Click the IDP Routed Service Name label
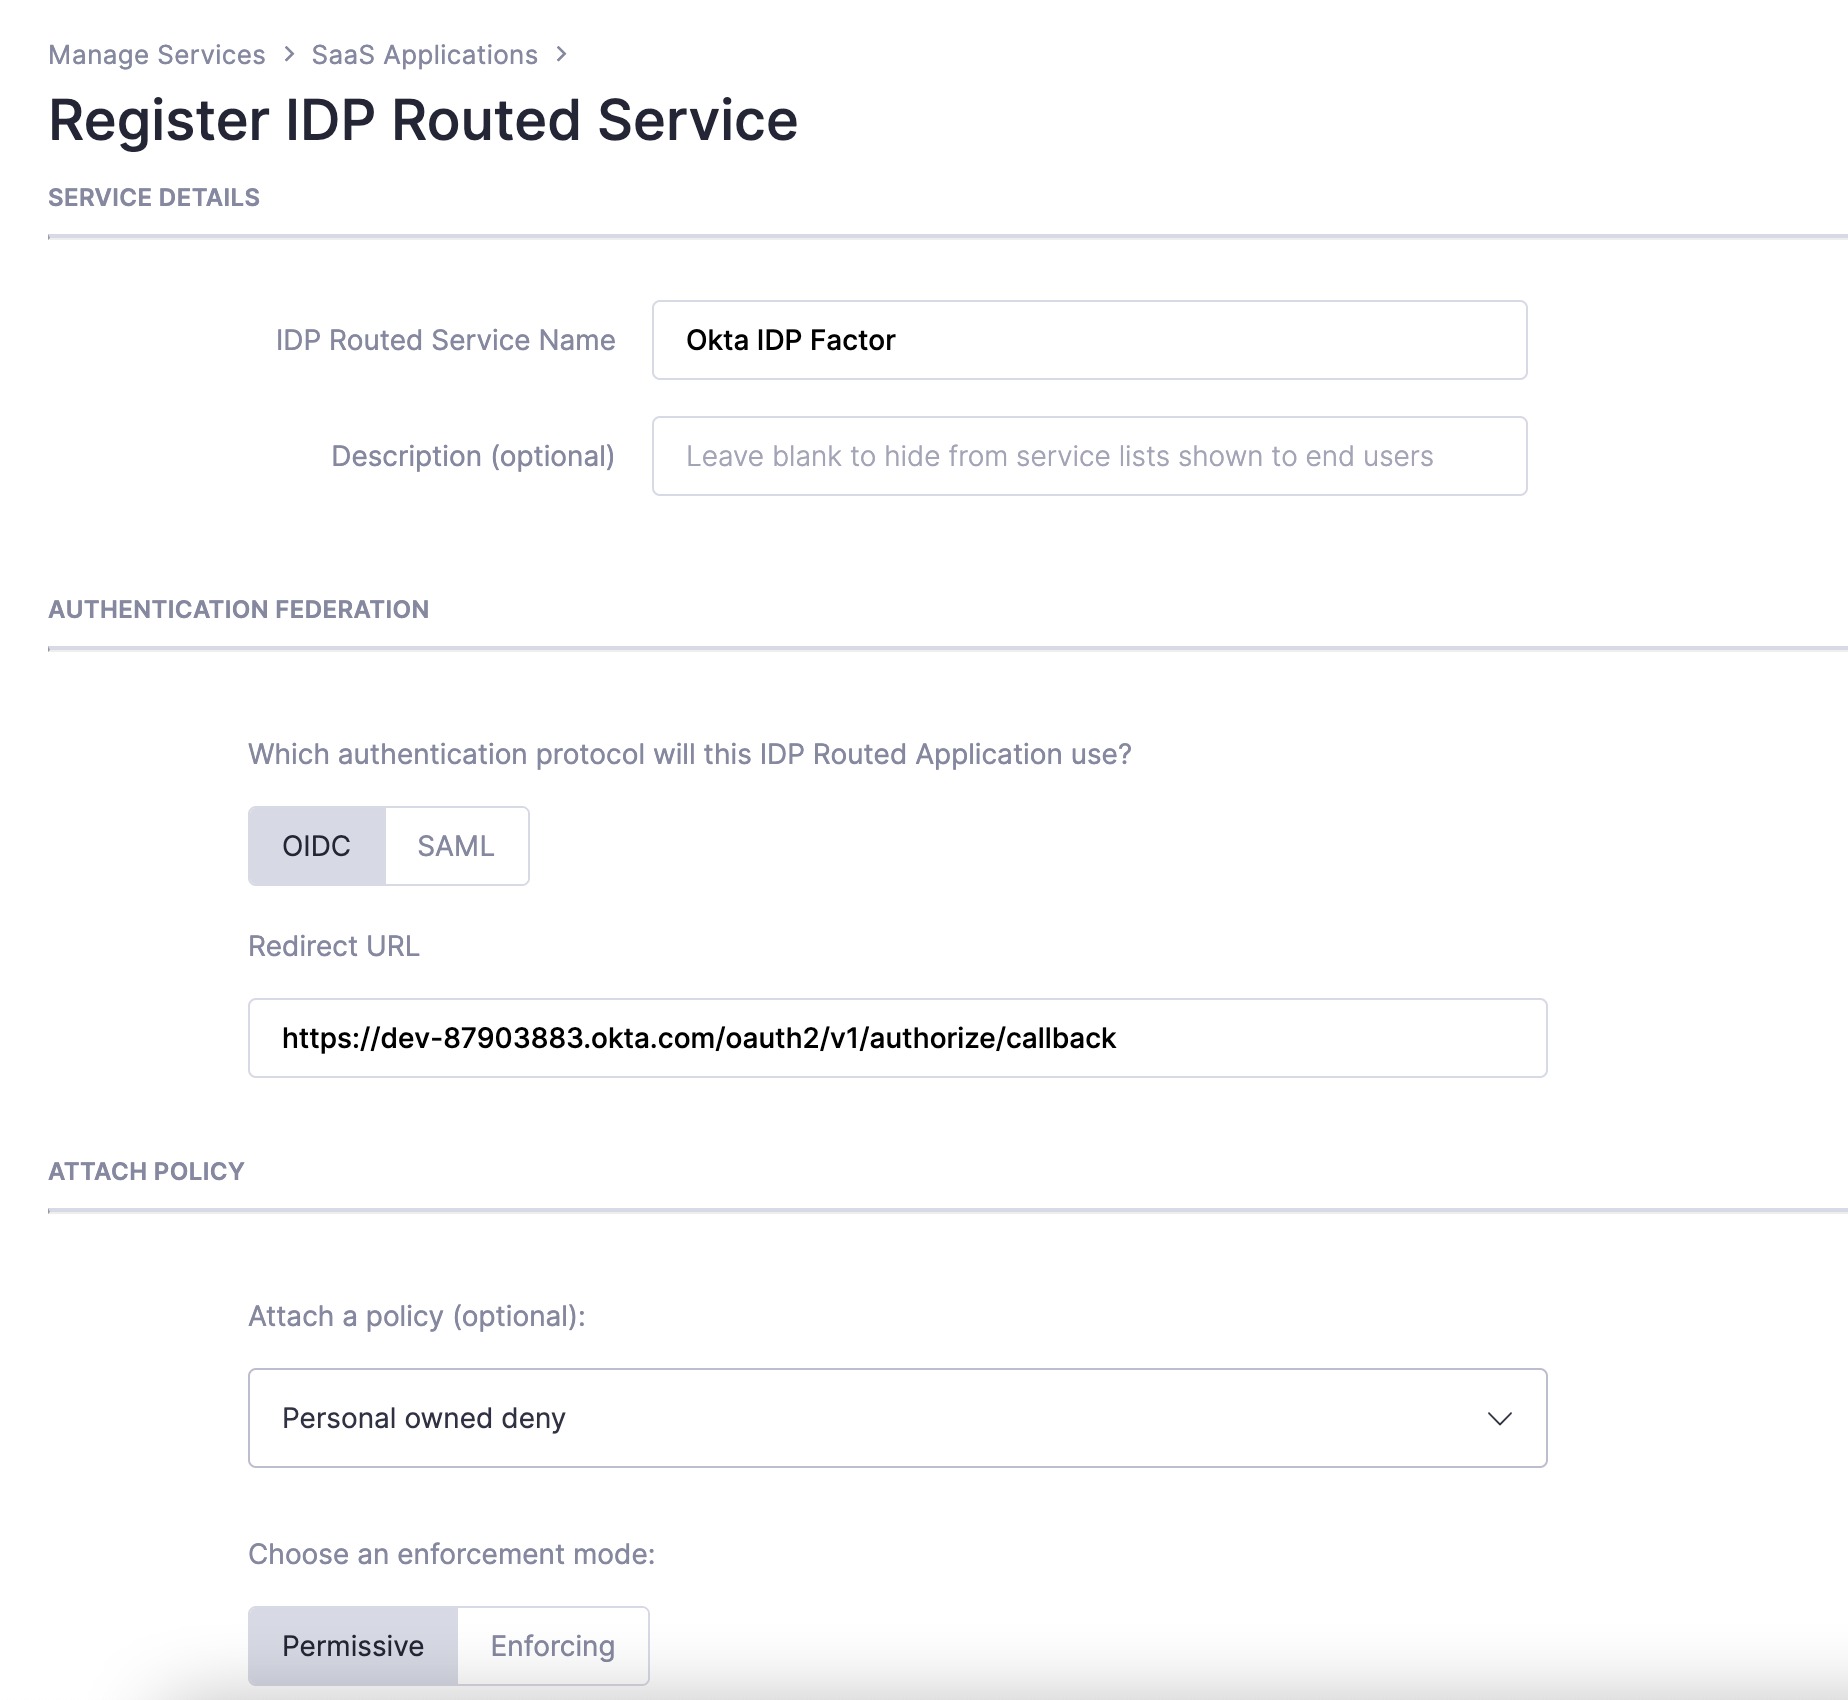 coord(446,340)
